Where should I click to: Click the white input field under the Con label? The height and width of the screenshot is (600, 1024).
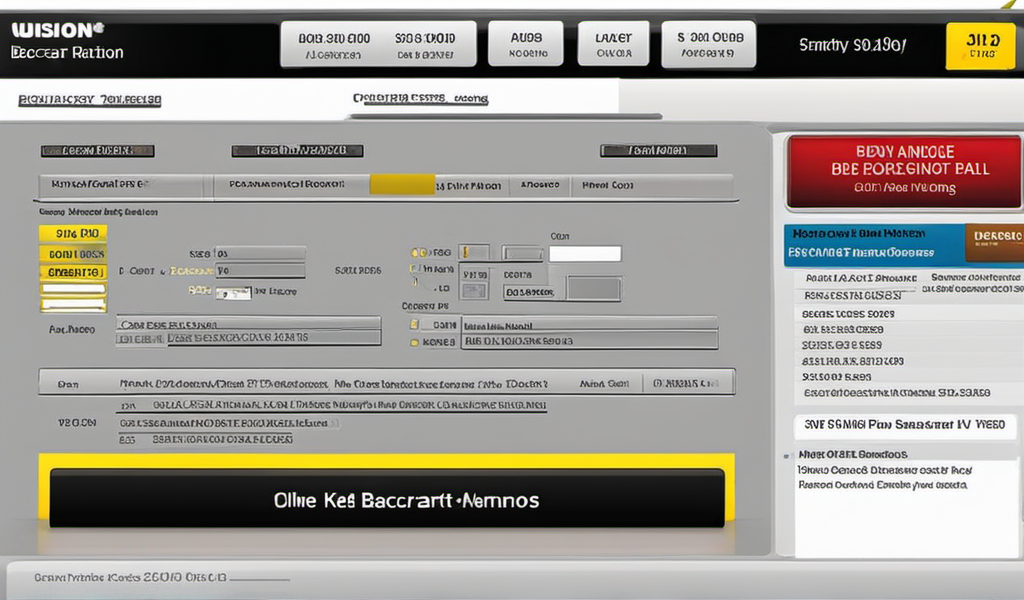click(585, 254)
